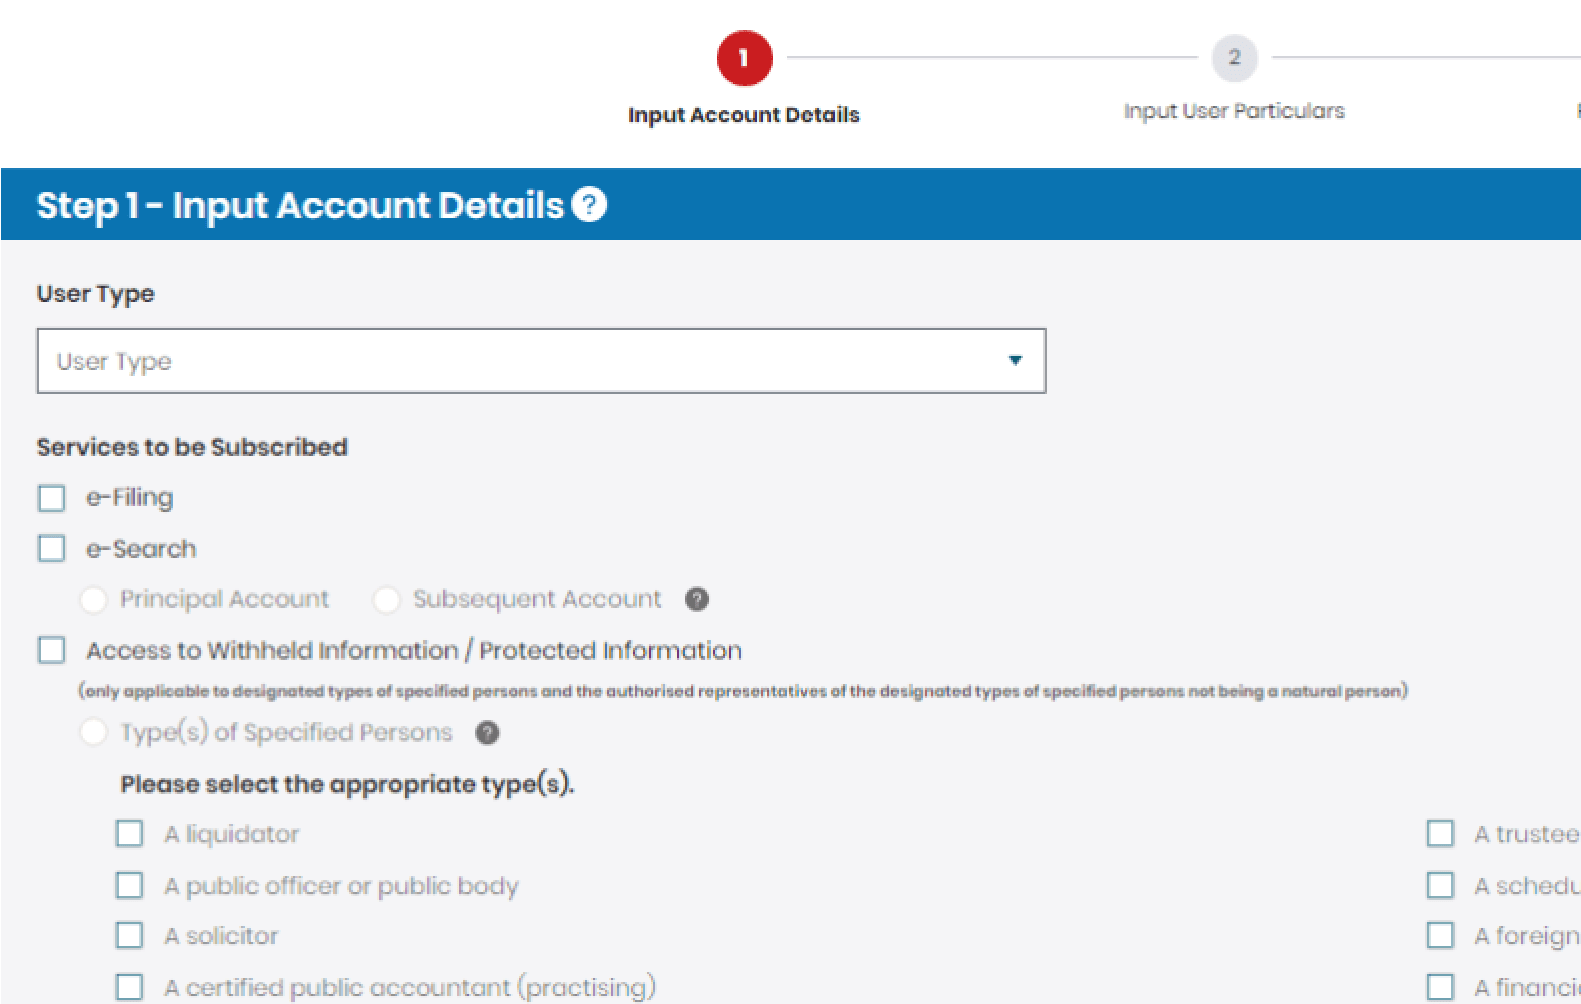Viewport: 1581px width, 1004px height.
Task: Click step 1 red circle indicator
Action: (x=744, y=59)
